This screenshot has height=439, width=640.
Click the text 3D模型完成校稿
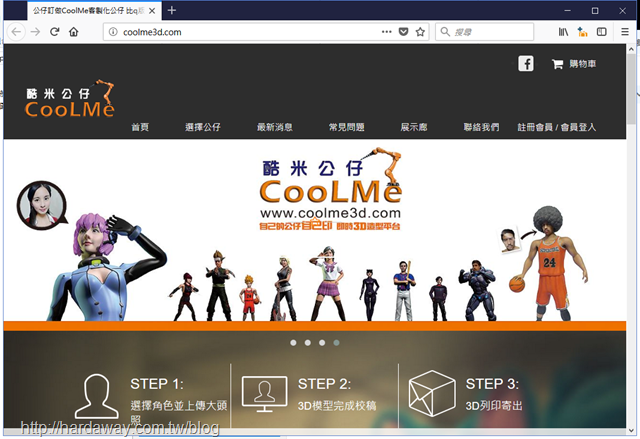tap(337, 406)
